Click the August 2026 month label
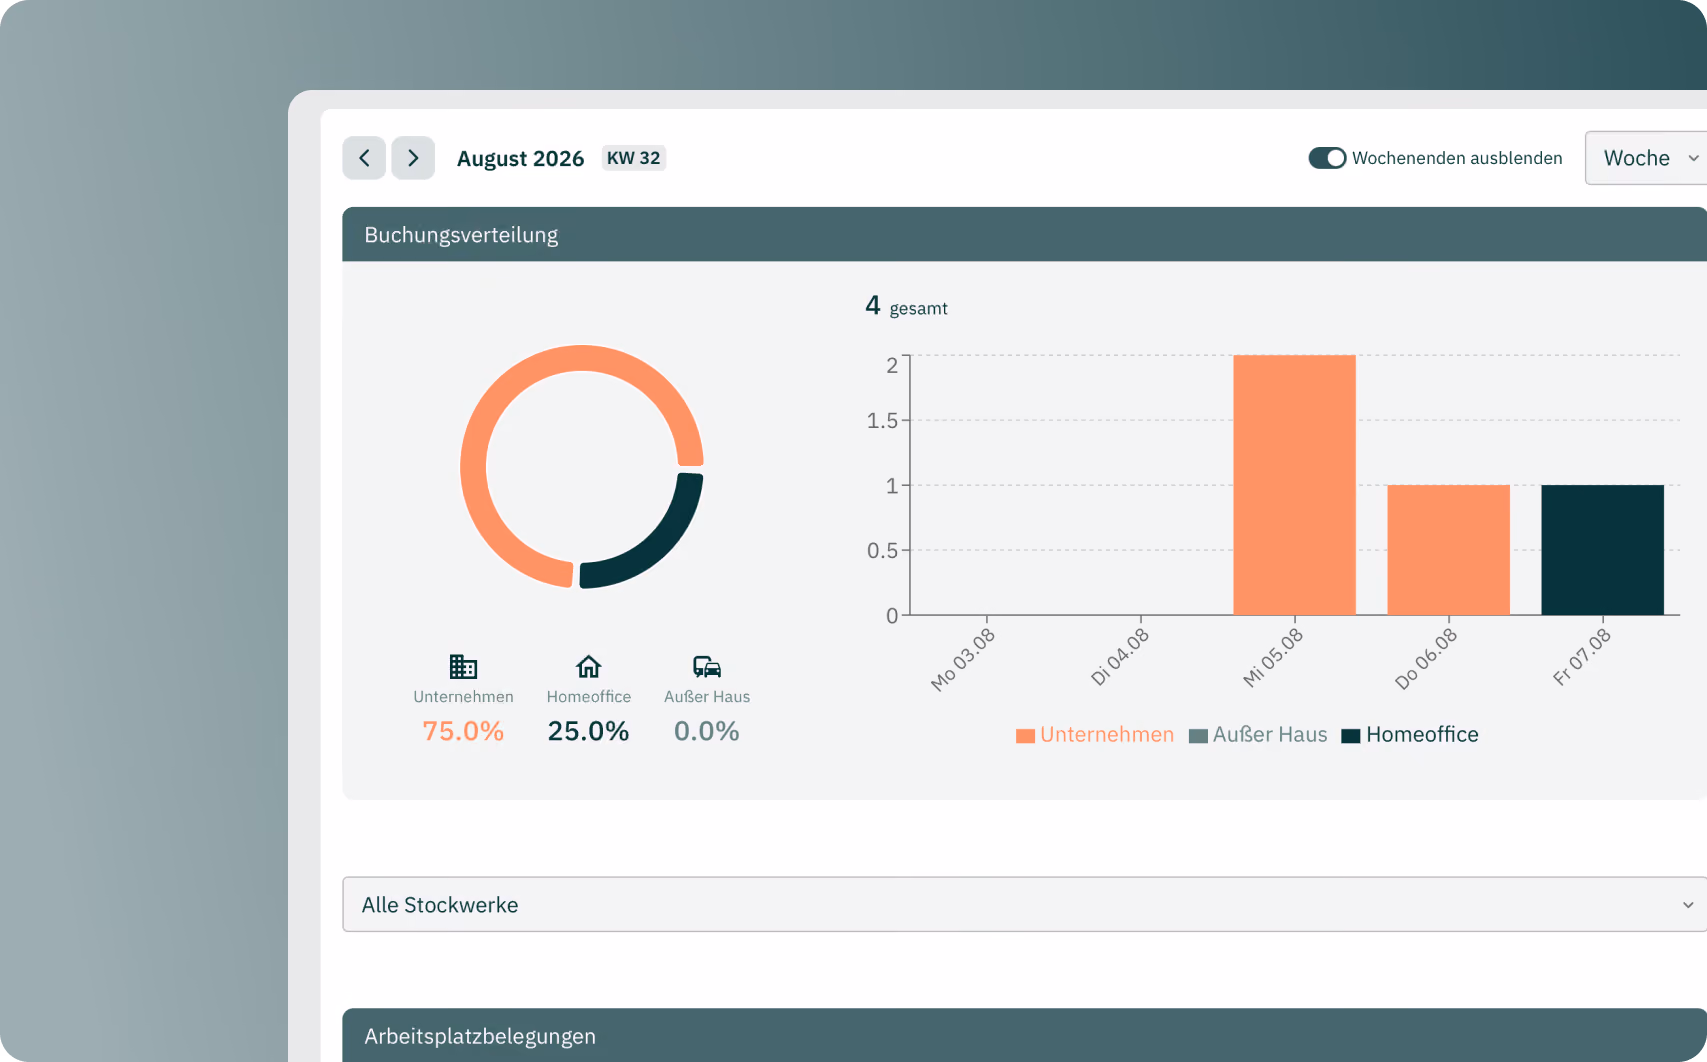Screen dimensions: 1707x1062 (x=520, y=158)
